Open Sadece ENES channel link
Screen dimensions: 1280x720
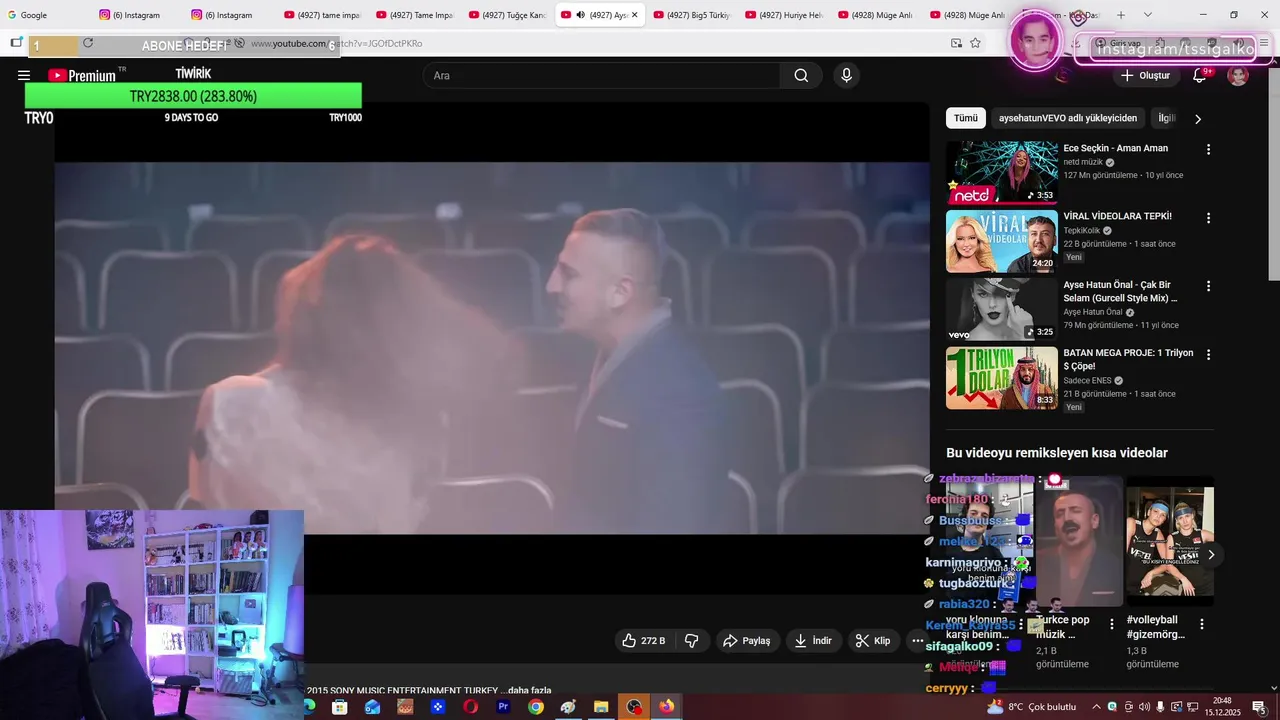click(x=1087, y=381)
